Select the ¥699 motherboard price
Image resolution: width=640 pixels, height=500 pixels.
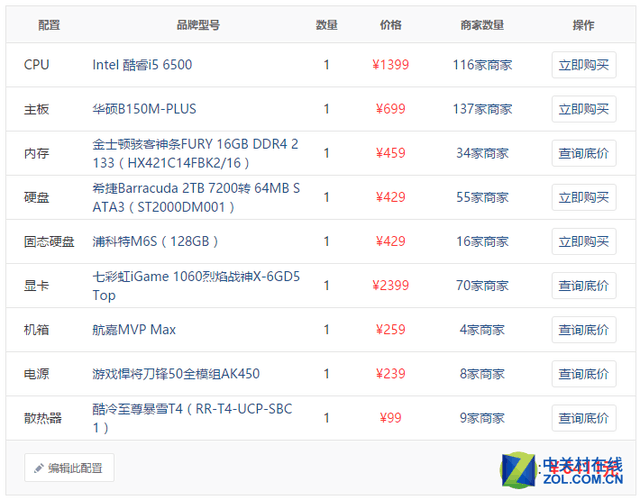(390, 109)
